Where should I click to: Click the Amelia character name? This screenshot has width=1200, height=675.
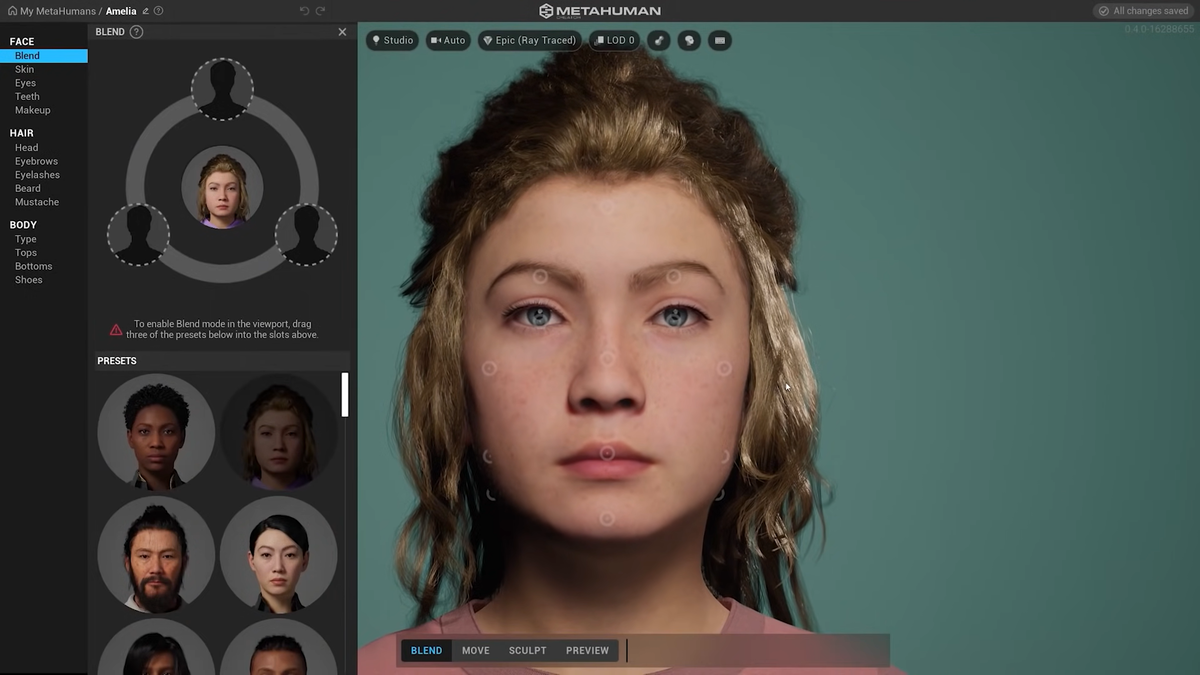coord(121,11)
